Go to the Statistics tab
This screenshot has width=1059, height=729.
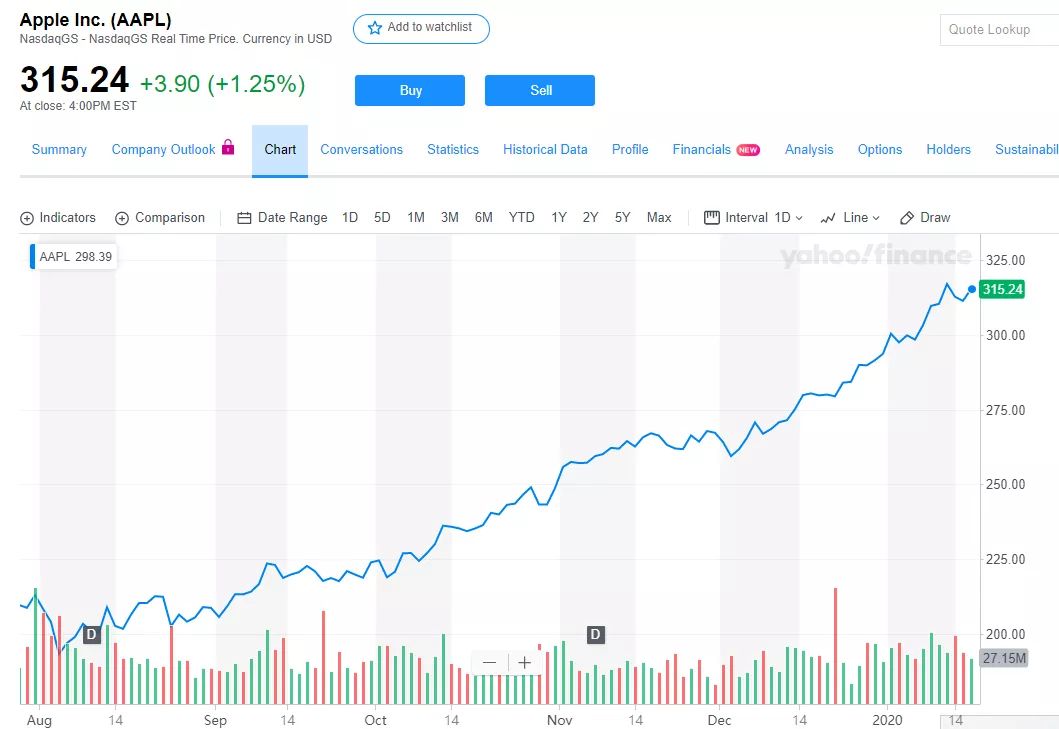pyautogui.click(x=453, y=150)
